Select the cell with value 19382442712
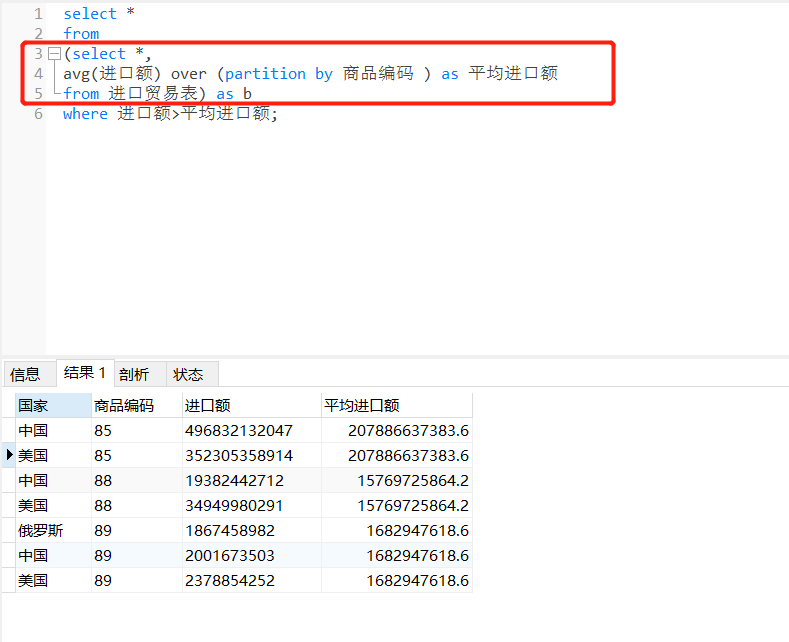The image size is (789, 642). pos(252,480)
